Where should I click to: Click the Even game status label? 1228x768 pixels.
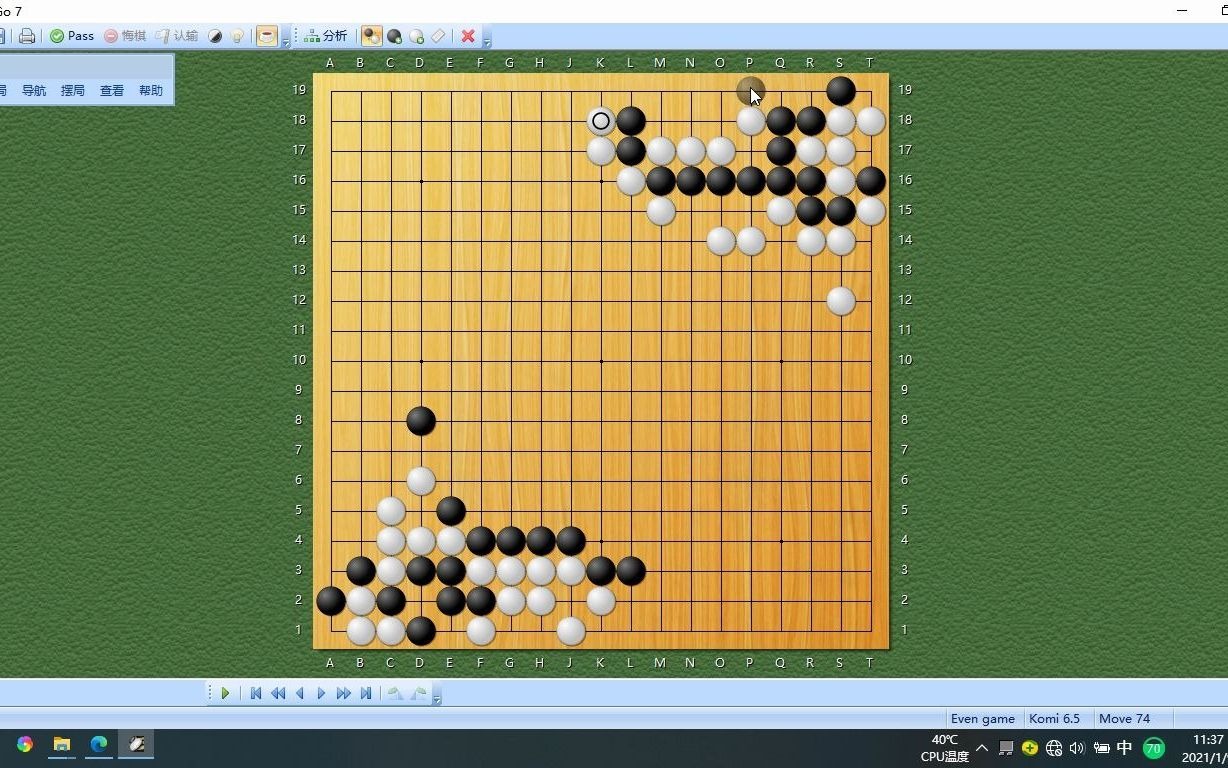click(x=983, y=718)
